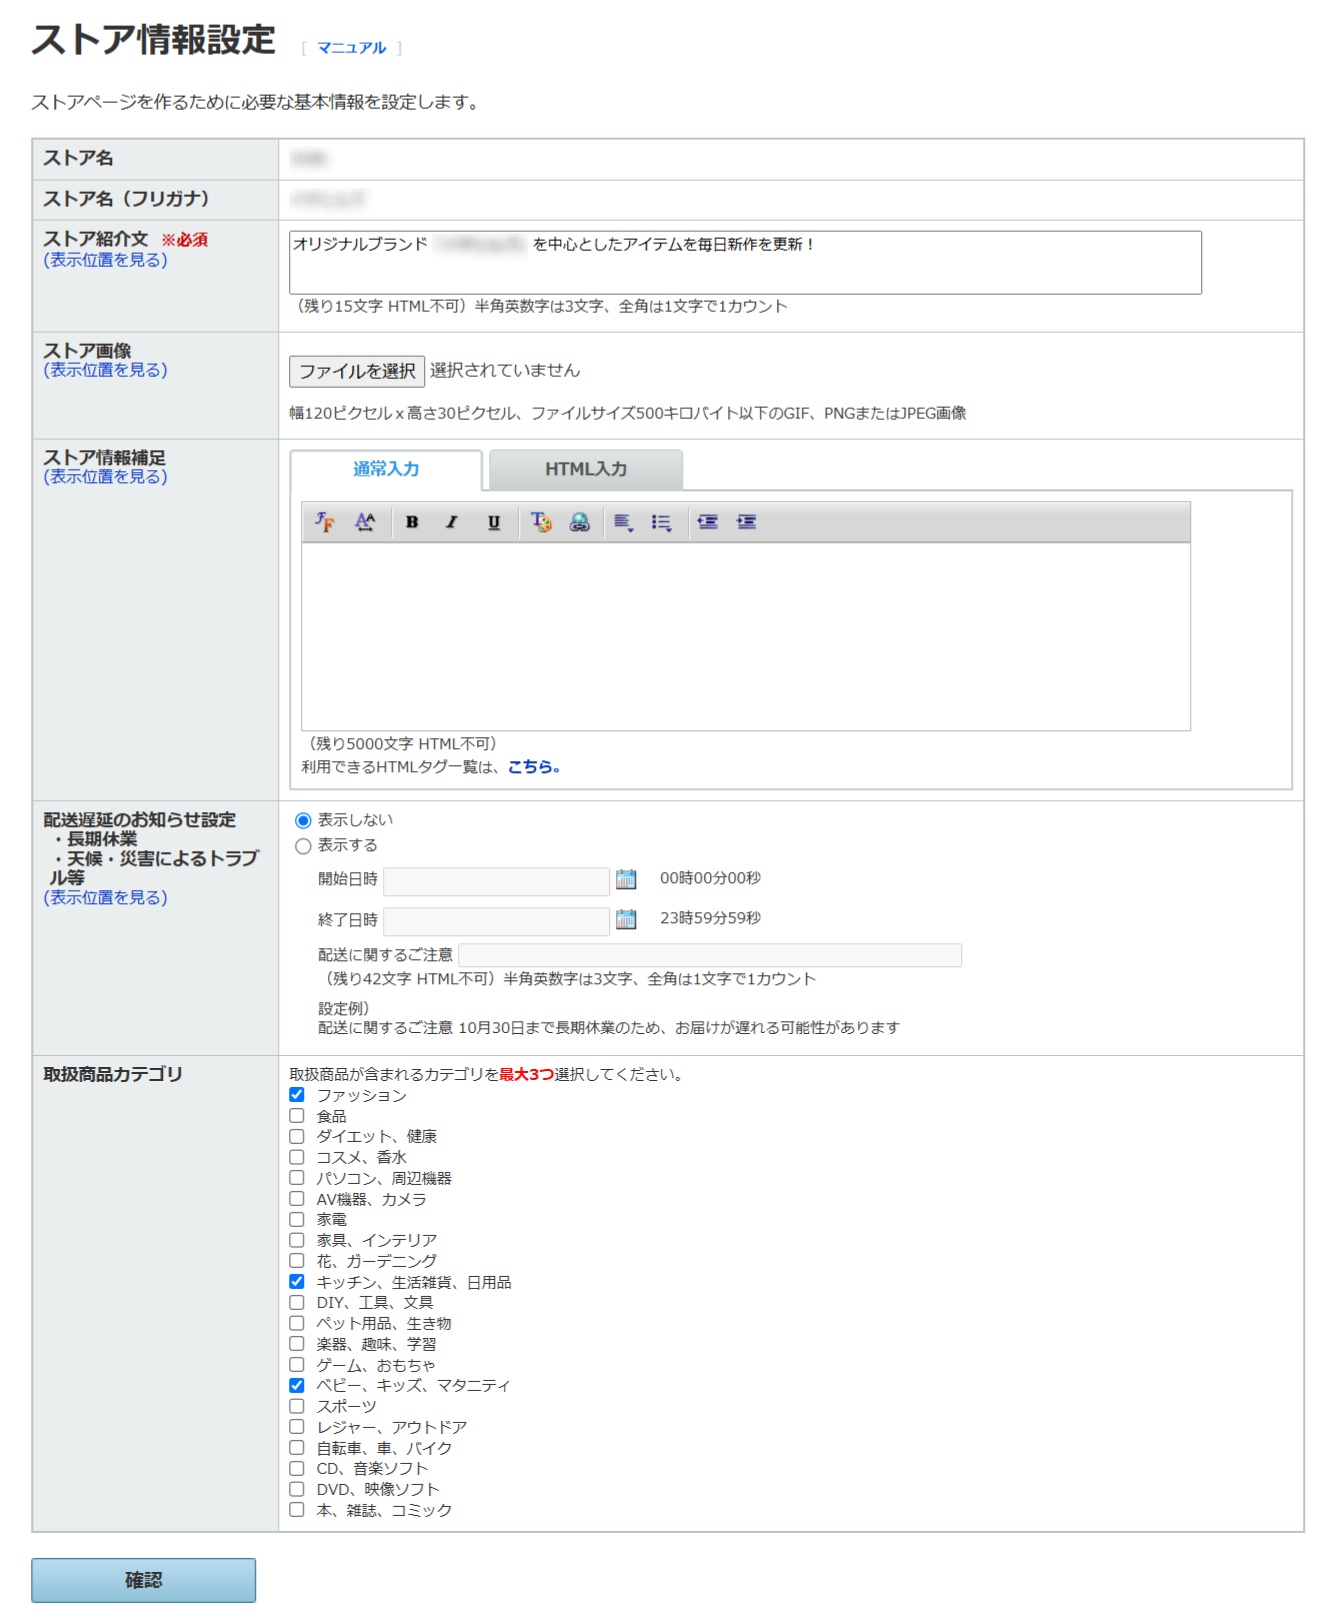Open the bullet list dropdown
Image resolution: width=1325 pixels, height=1619 pixels.
(x=661, y=522)
